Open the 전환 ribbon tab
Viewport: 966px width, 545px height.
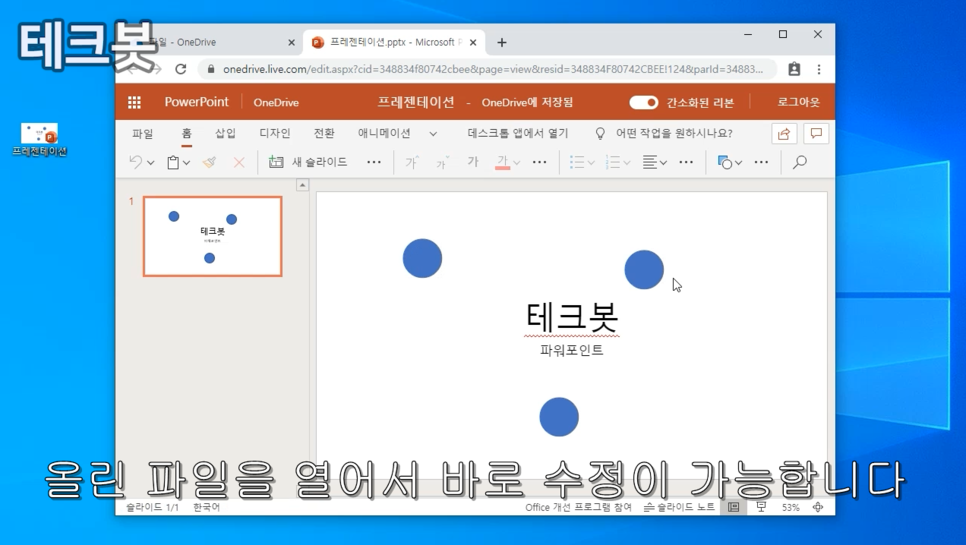click(324, 133)
